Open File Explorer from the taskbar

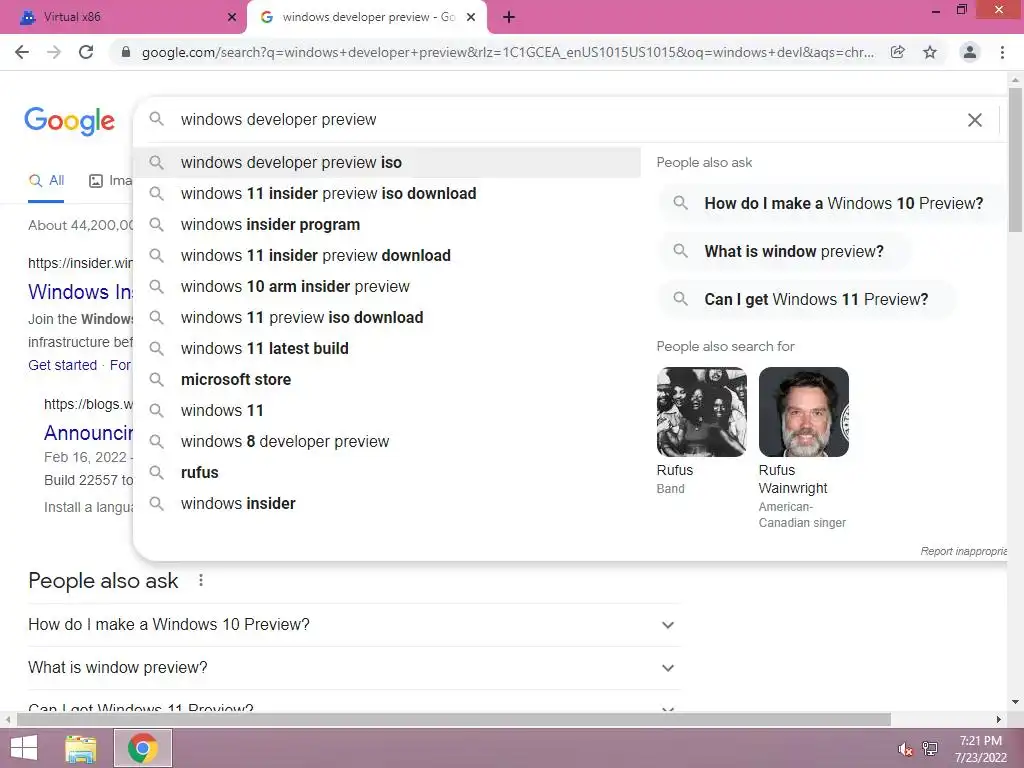point(80,748)
